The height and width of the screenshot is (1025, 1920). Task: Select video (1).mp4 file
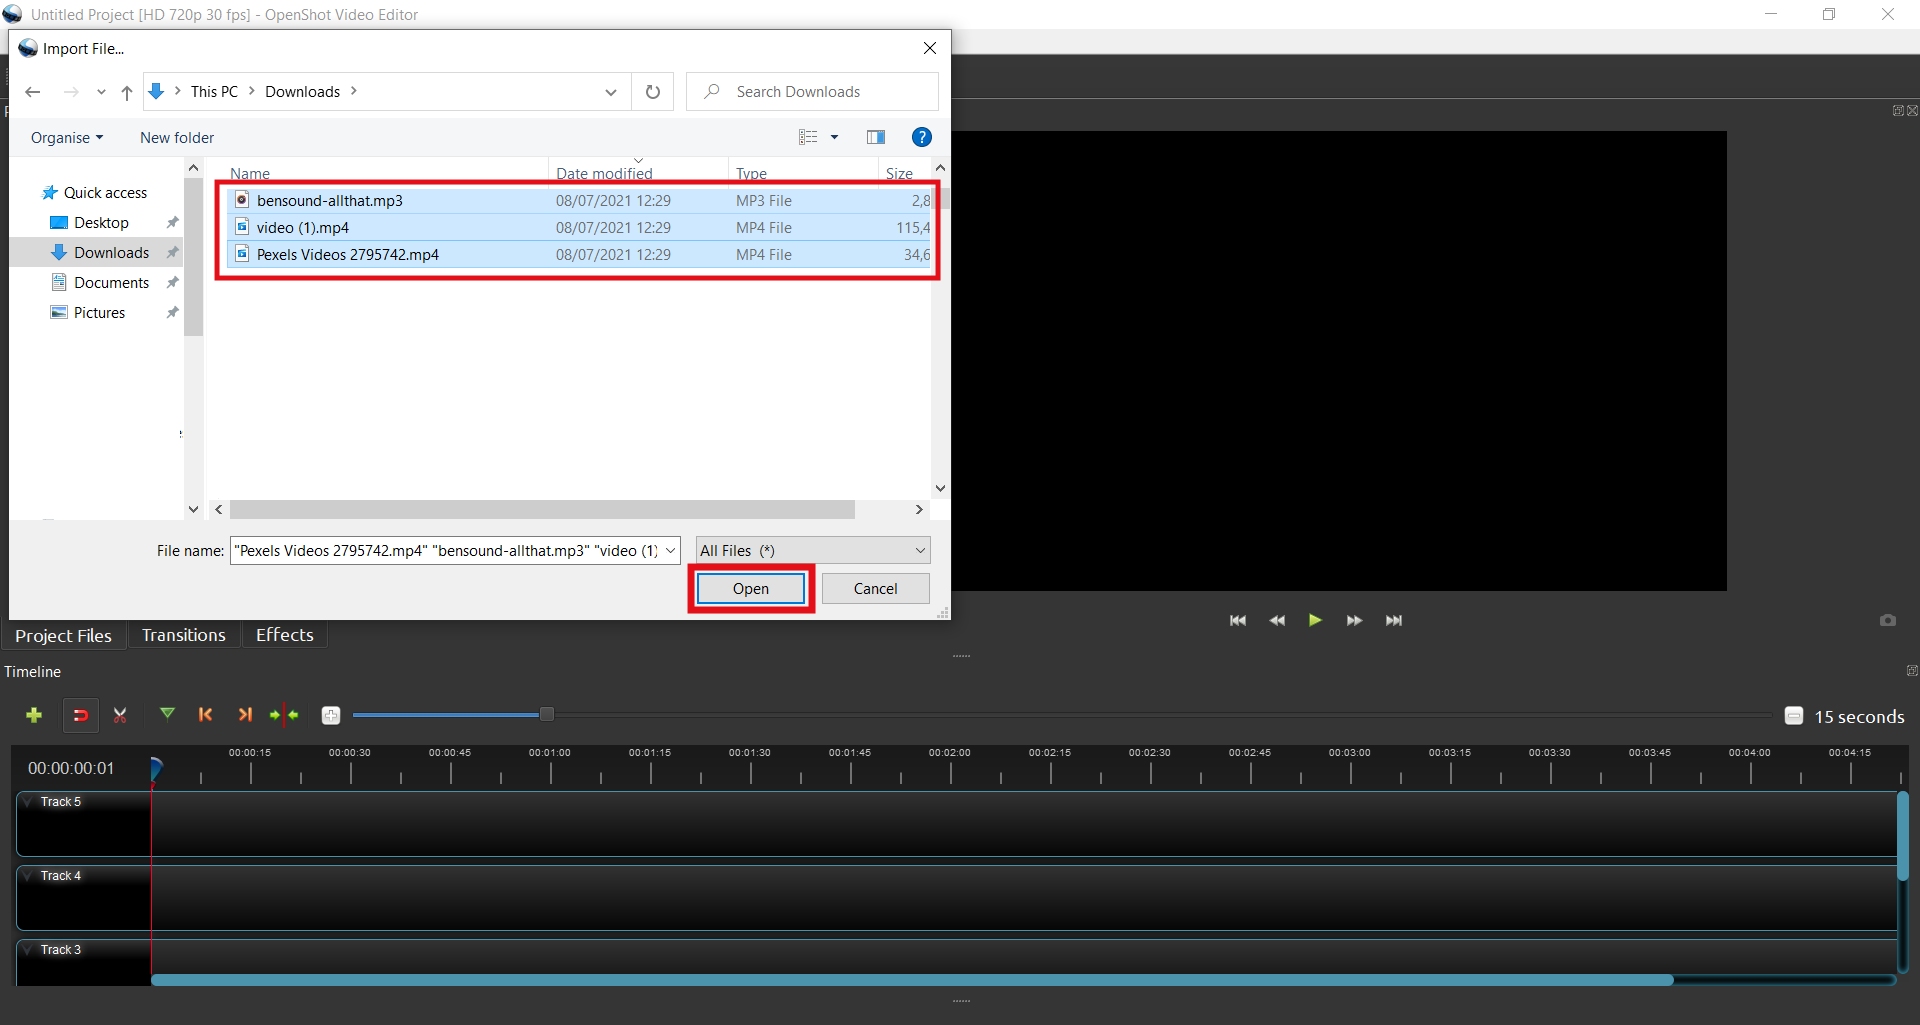pos(578,227)
